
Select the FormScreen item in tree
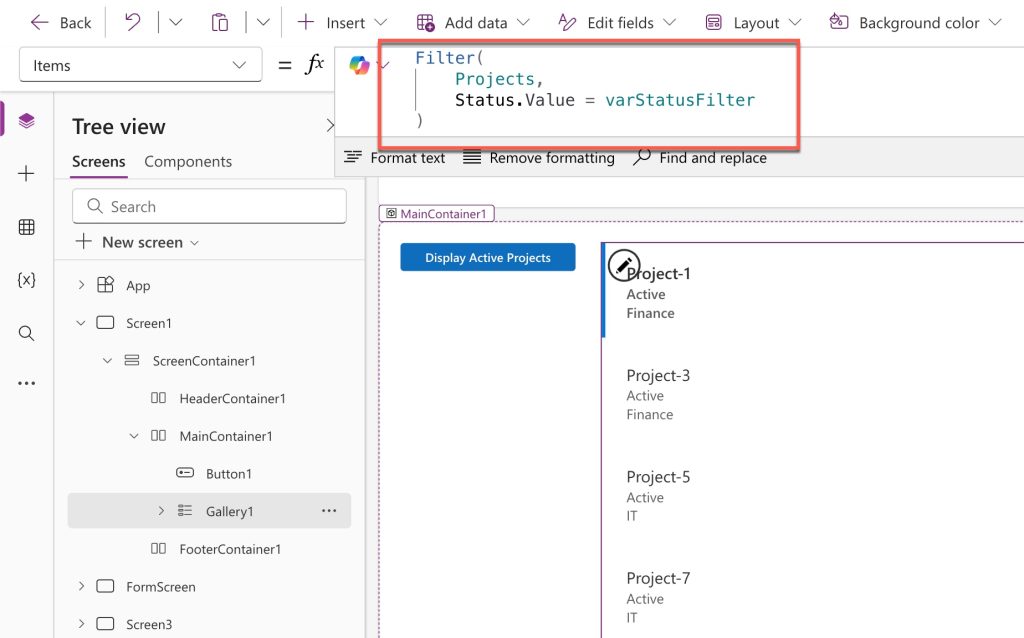(x=161, y=586)
